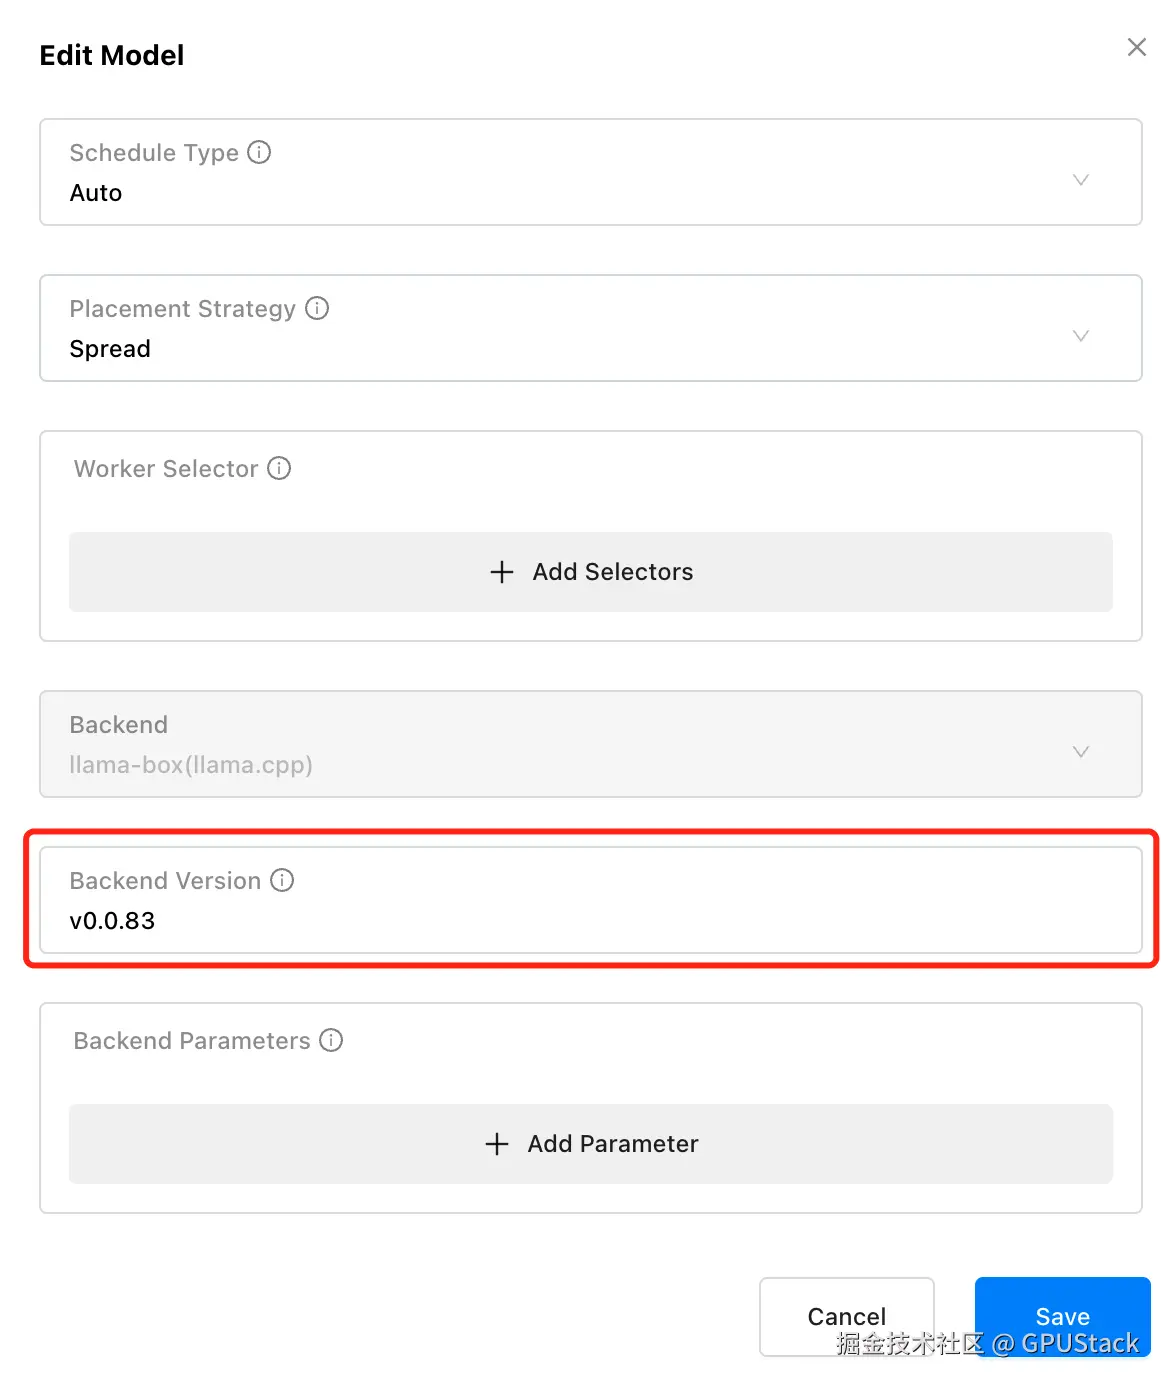This screenshot has width=1174, height=1392.
Task: Click the llama-box(llama.cpp) backend value
Action: [191, 765]
